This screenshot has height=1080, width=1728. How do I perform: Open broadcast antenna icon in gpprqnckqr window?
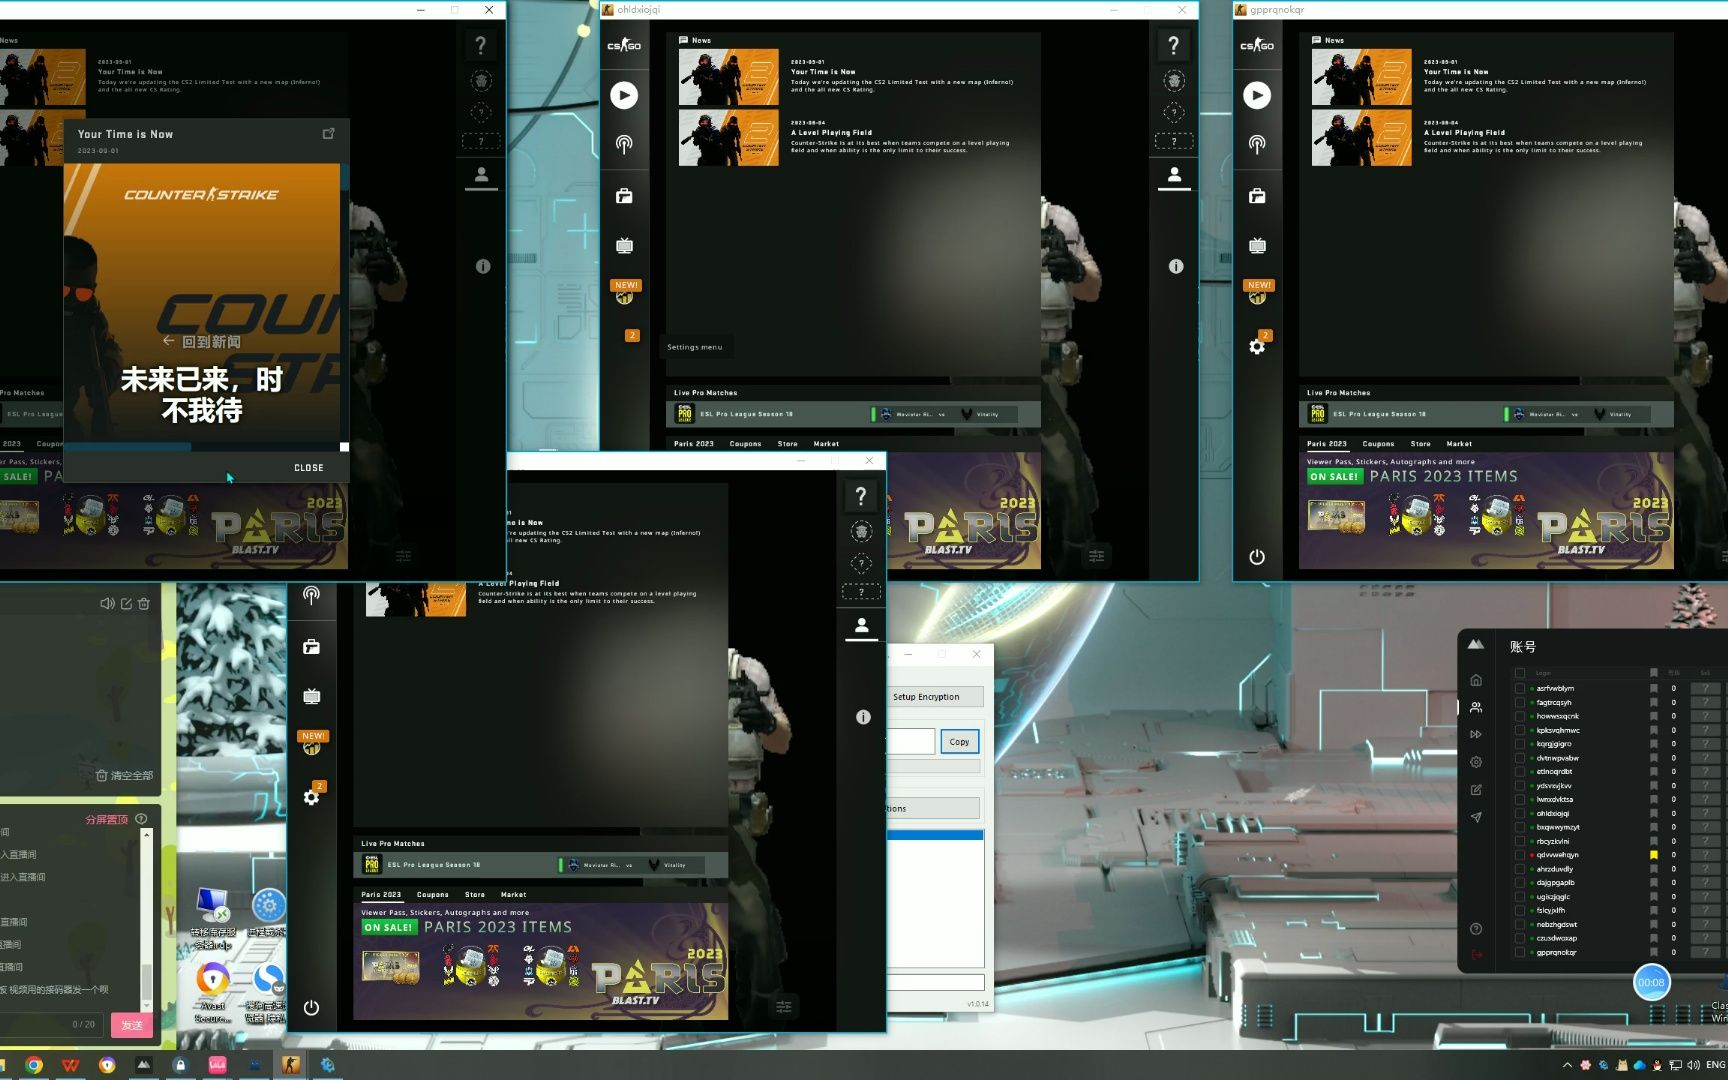1257,144
